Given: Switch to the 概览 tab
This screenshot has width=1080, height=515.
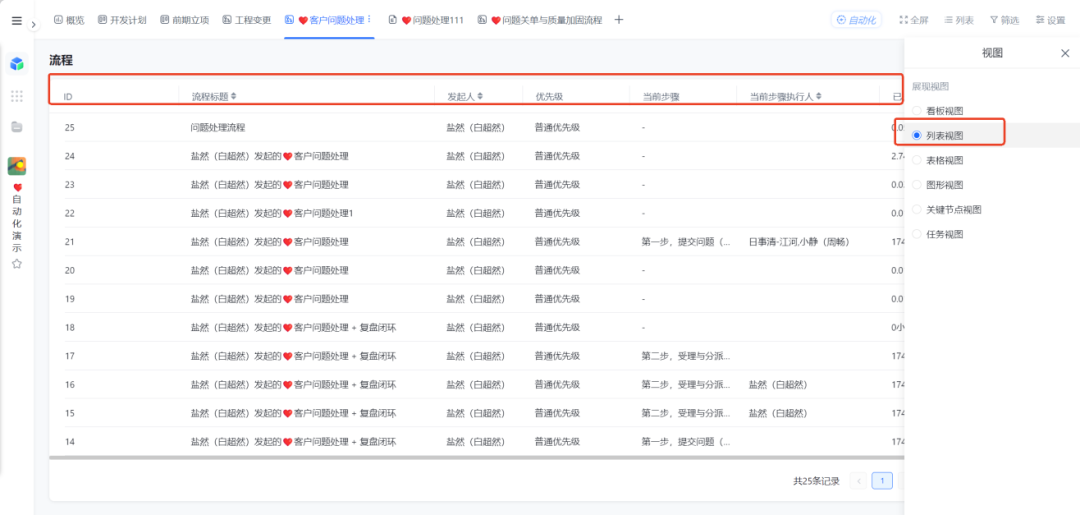Looking at the screenshot, I should 69,20.
